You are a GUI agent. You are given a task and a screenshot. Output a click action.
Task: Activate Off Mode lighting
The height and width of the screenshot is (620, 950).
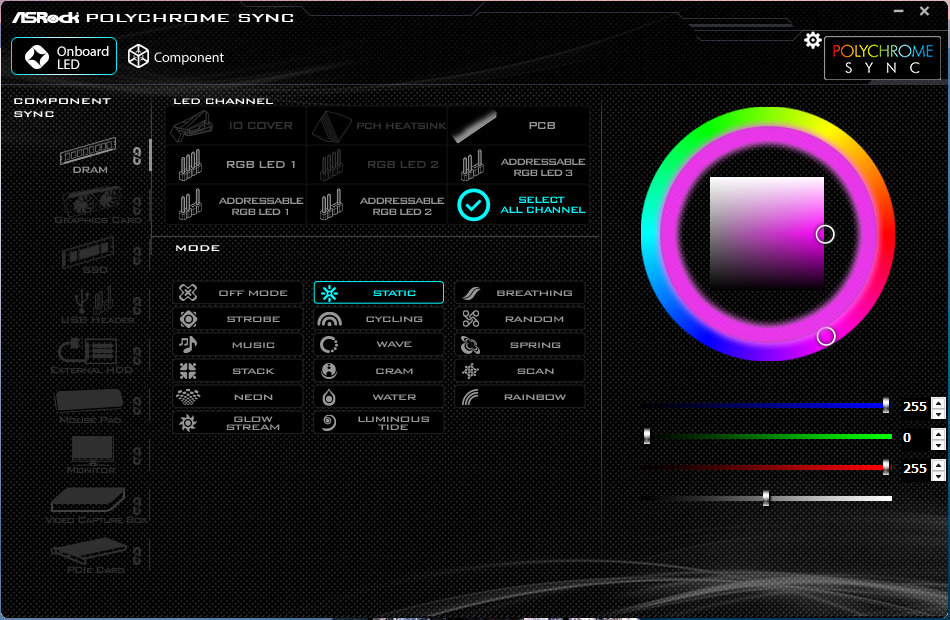238,293
